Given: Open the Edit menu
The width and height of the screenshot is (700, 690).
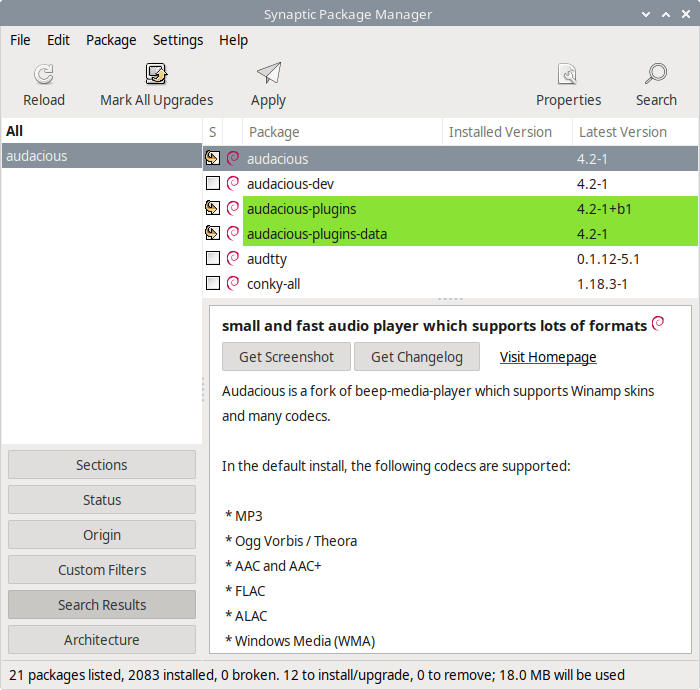Looking at the screenshot, I should pos(58,40).
